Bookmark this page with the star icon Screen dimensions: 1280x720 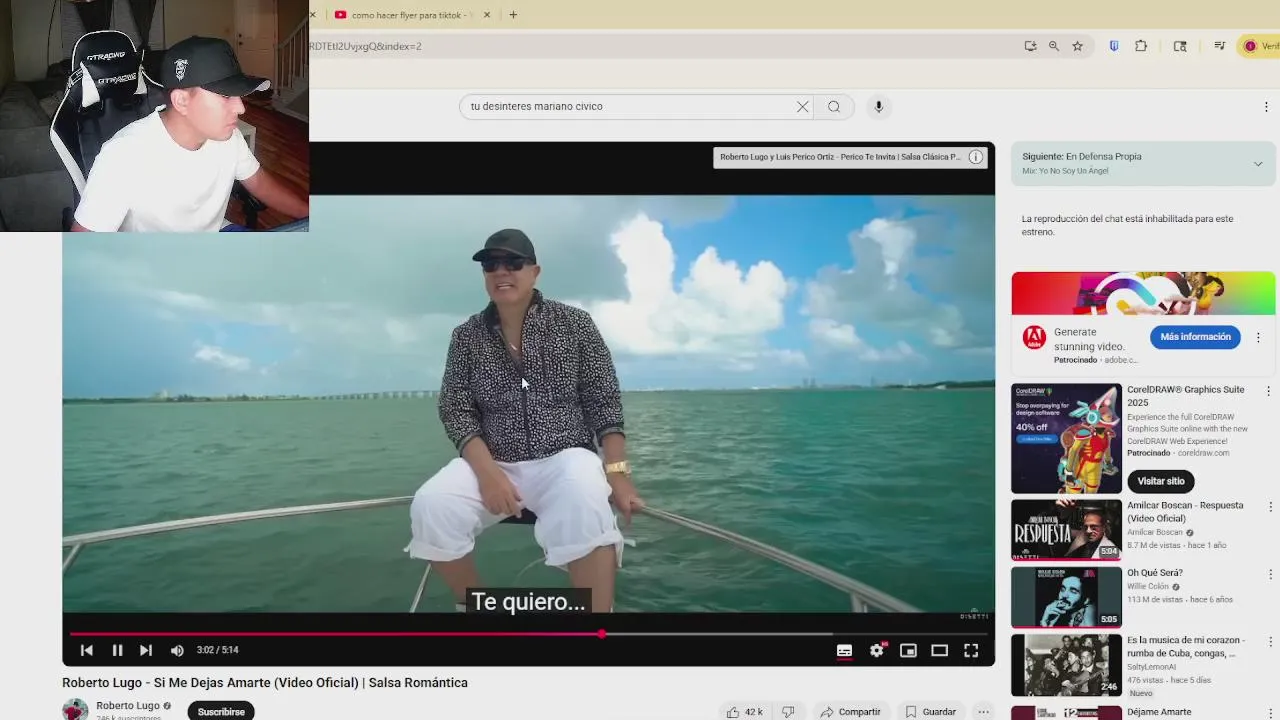click(x=1077, y=46)
